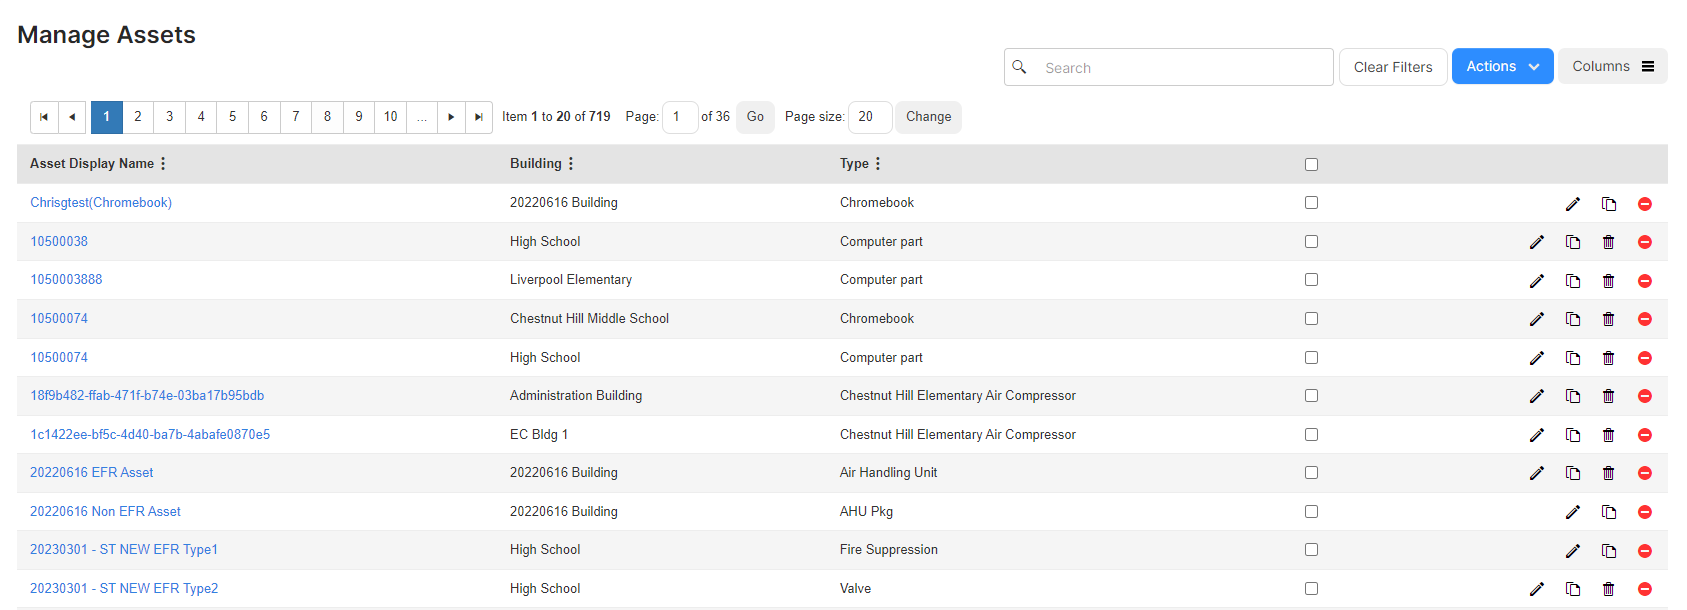Tick the EC Bldg 1 row checkbox

1311,434
